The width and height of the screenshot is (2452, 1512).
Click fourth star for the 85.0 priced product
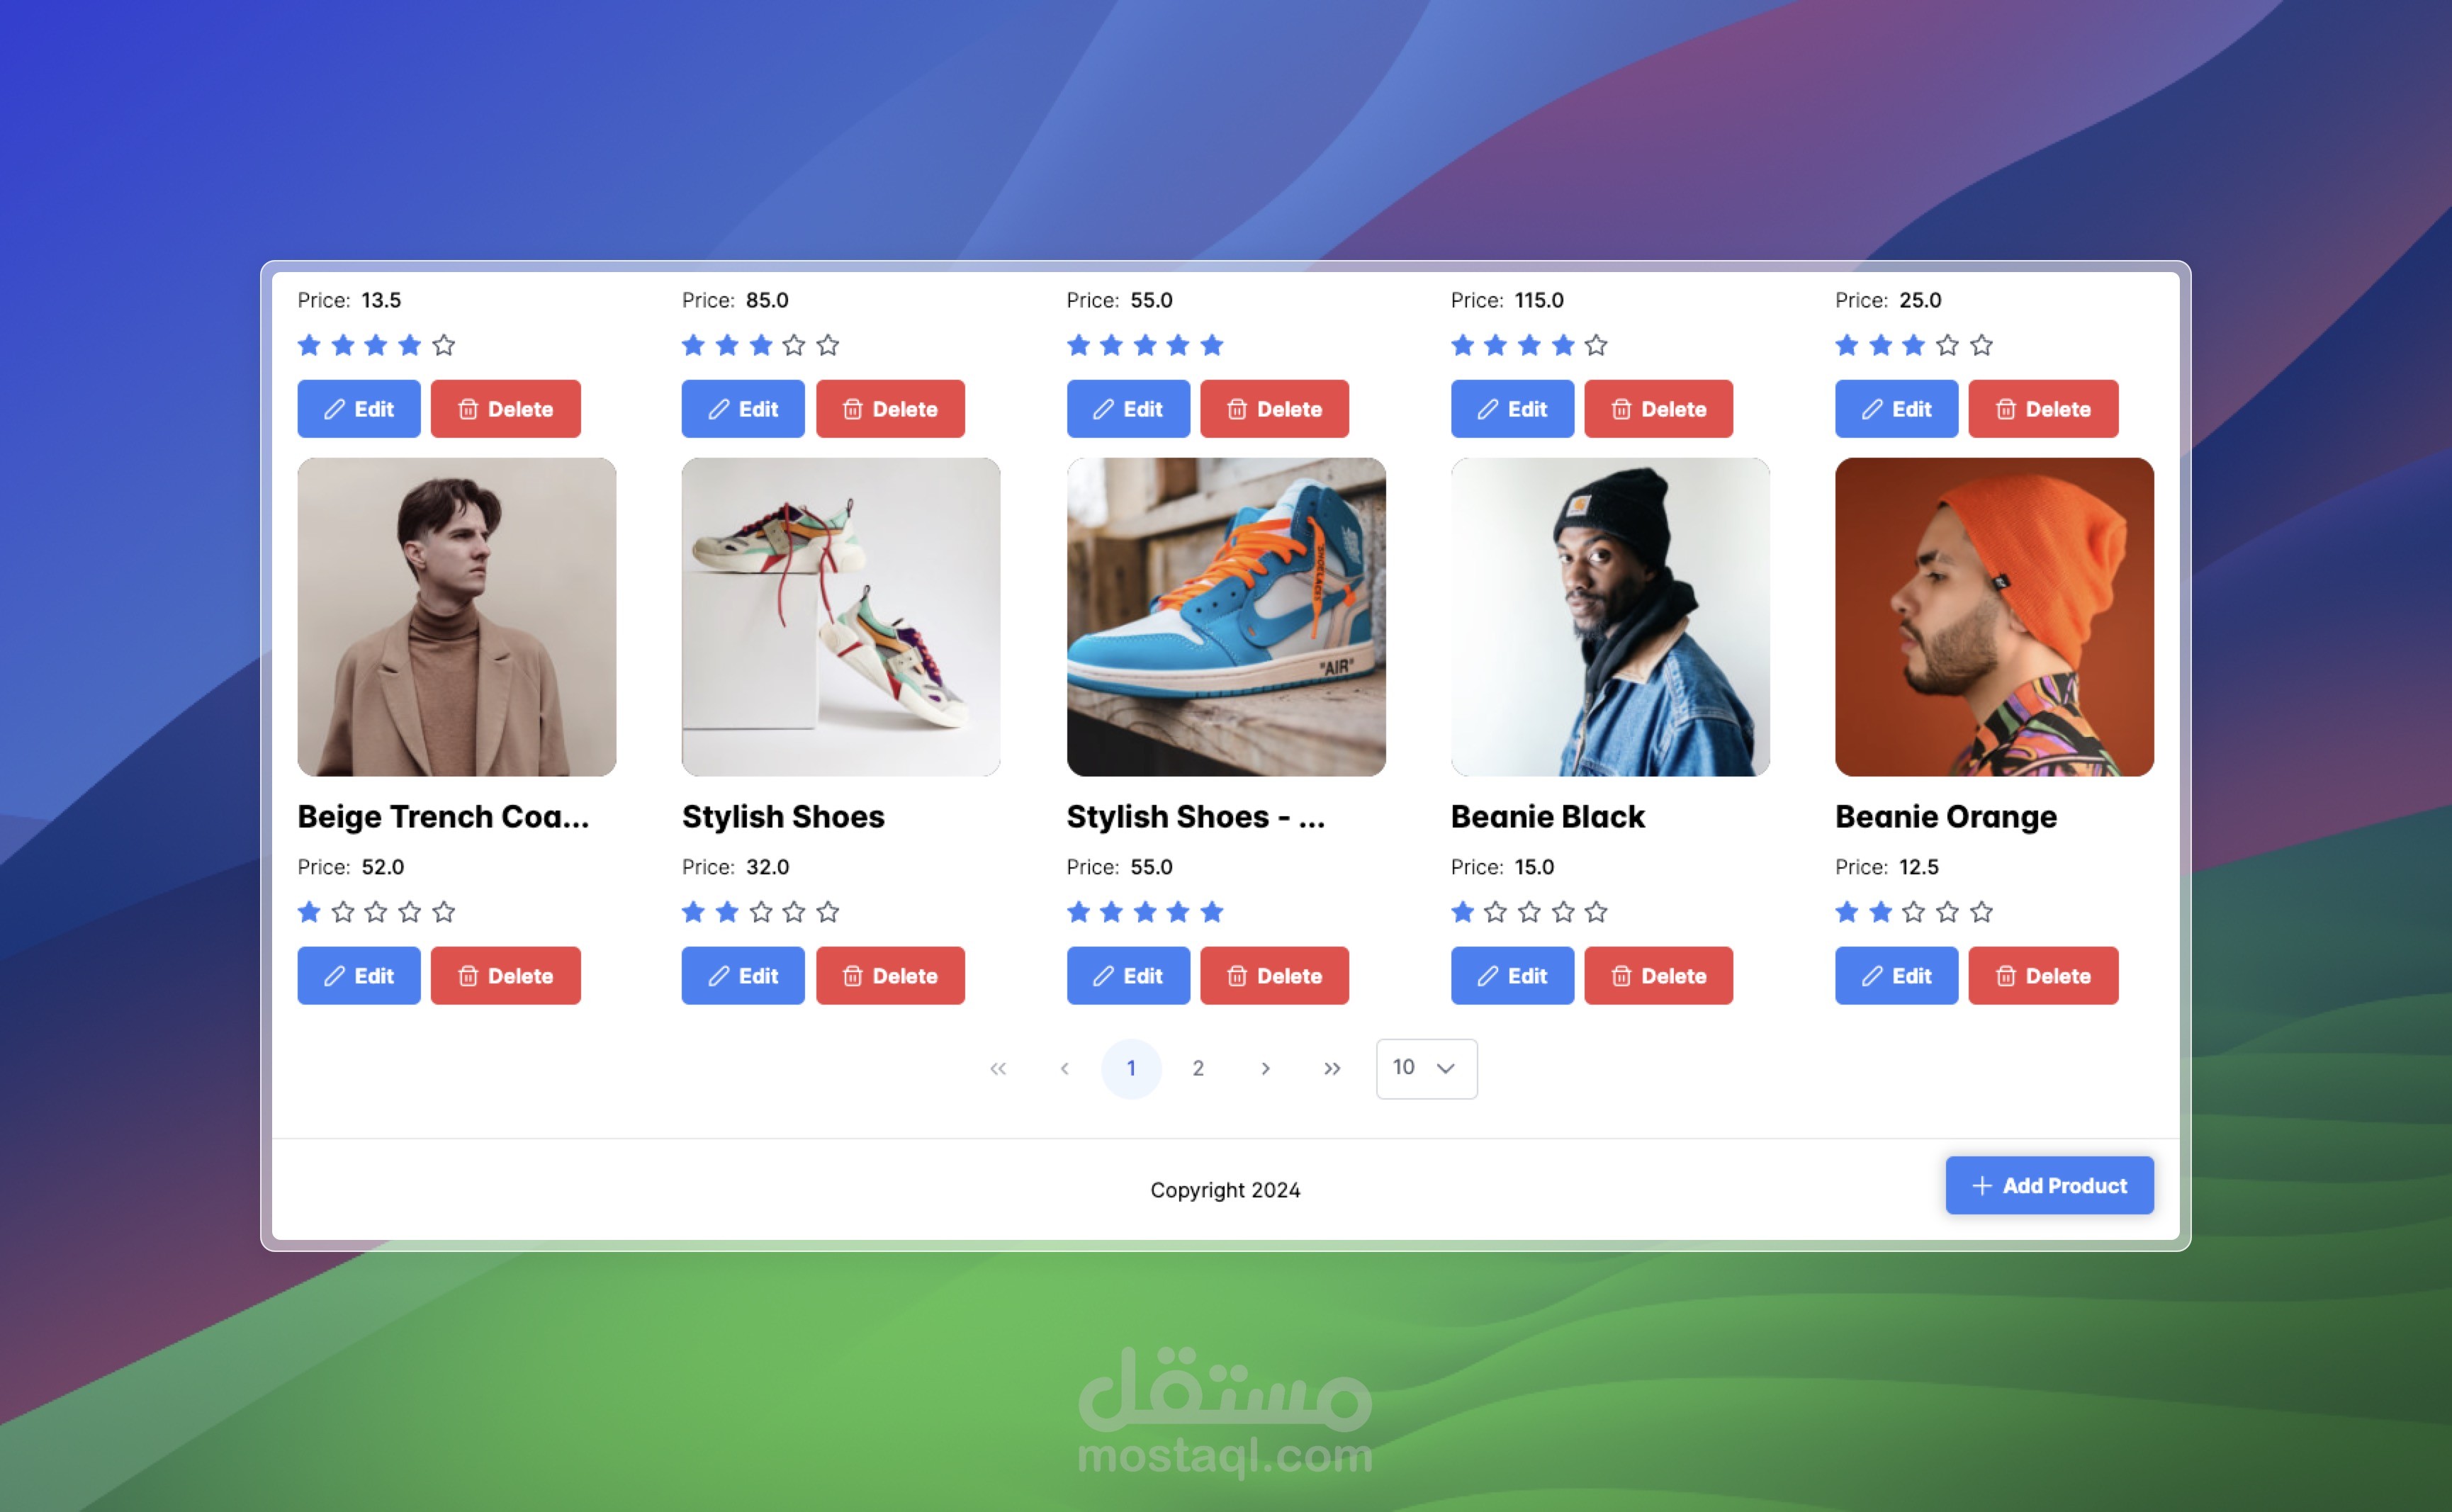click(794, 345)
